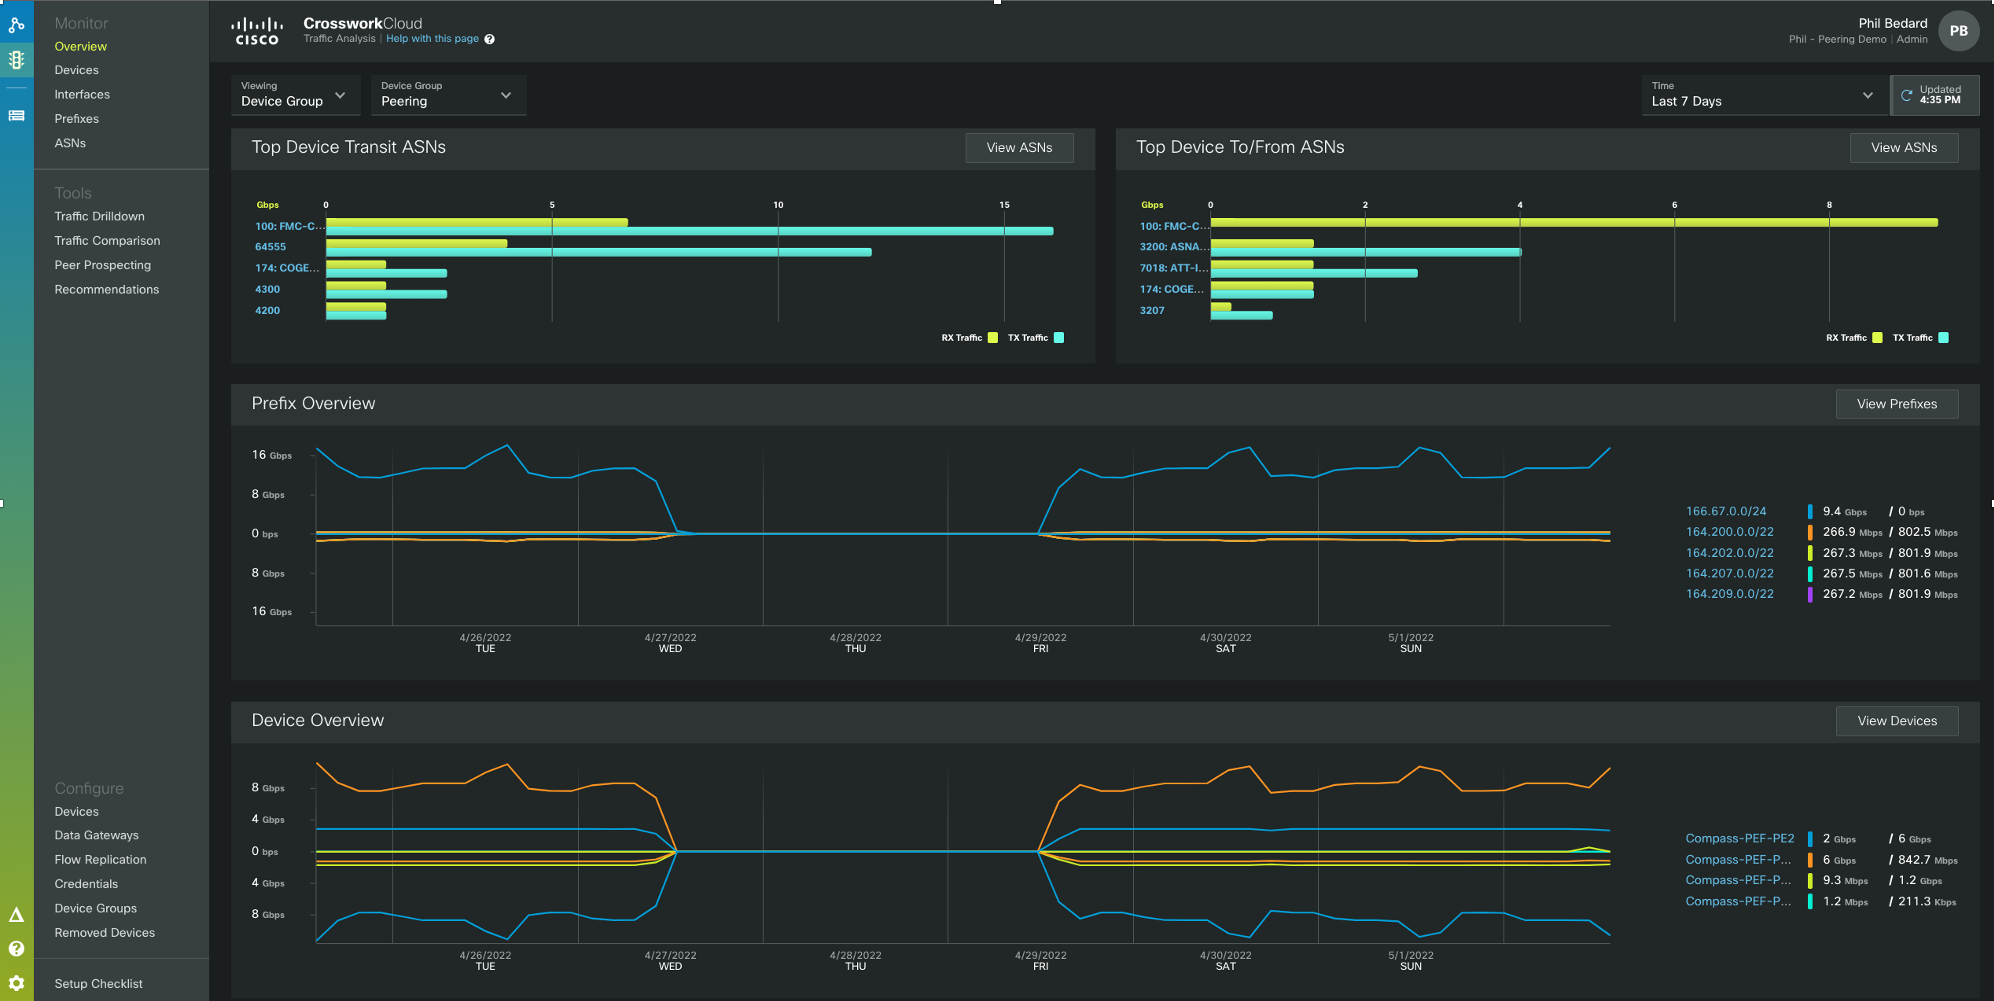Toggle TX Traffic legend in To/From ASNs chart
1994x1001 pixels.
coord(1943,338)
